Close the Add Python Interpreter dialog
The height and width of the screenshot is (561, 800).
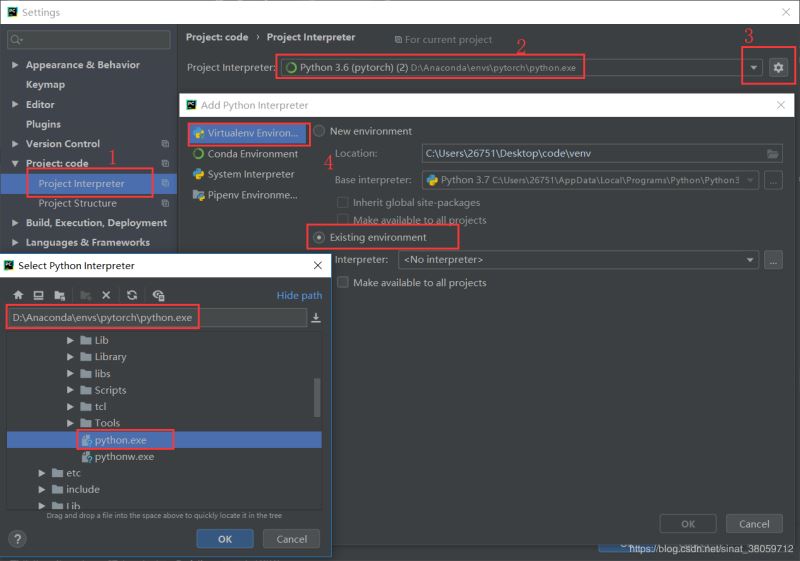pyautogui.click(x=781, y=105)
